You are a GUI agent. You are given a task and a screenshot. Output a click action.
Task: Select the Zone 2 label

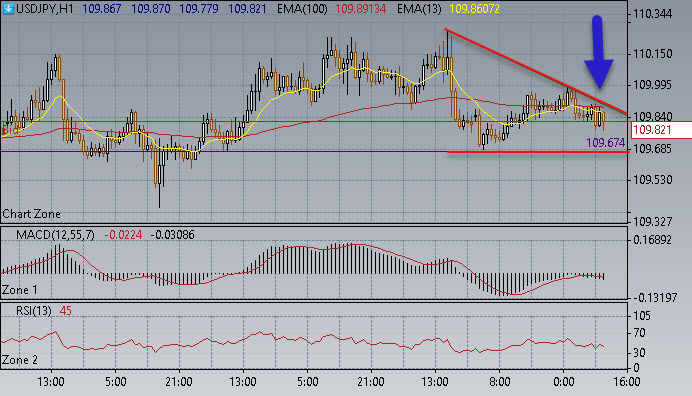coord(19,360)
